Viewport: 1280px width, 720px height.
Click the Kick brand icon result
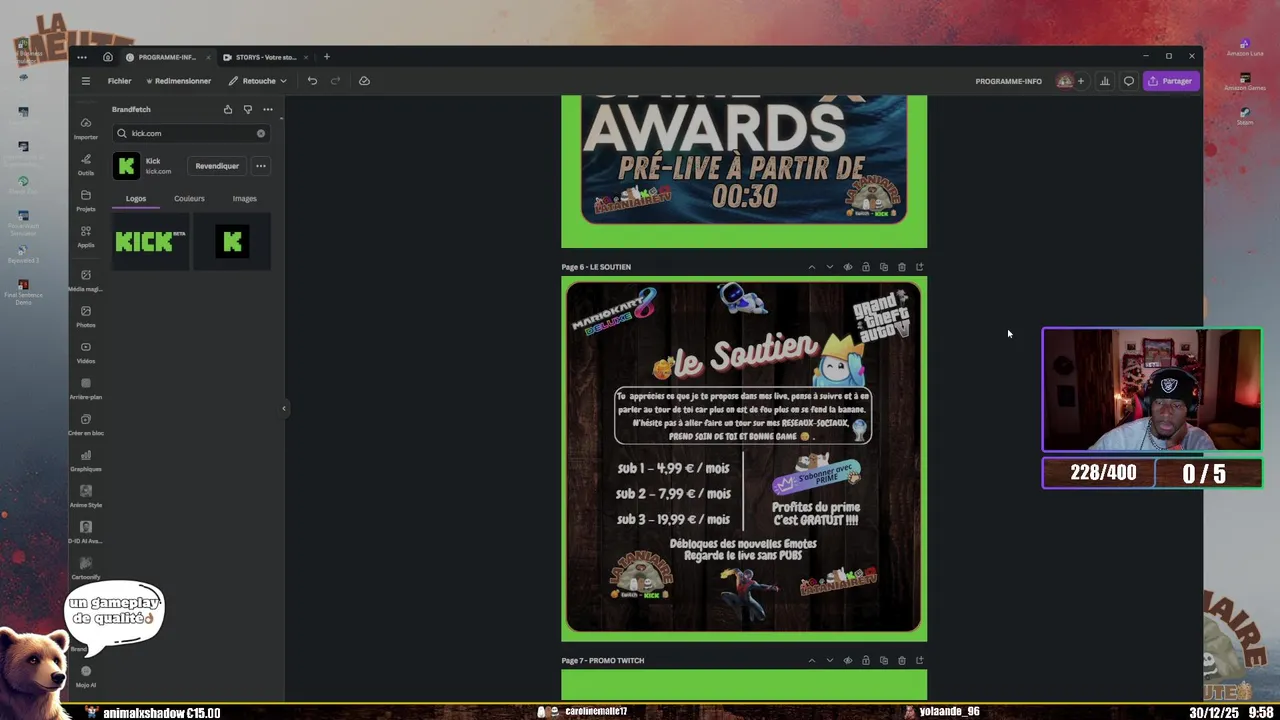126,166
